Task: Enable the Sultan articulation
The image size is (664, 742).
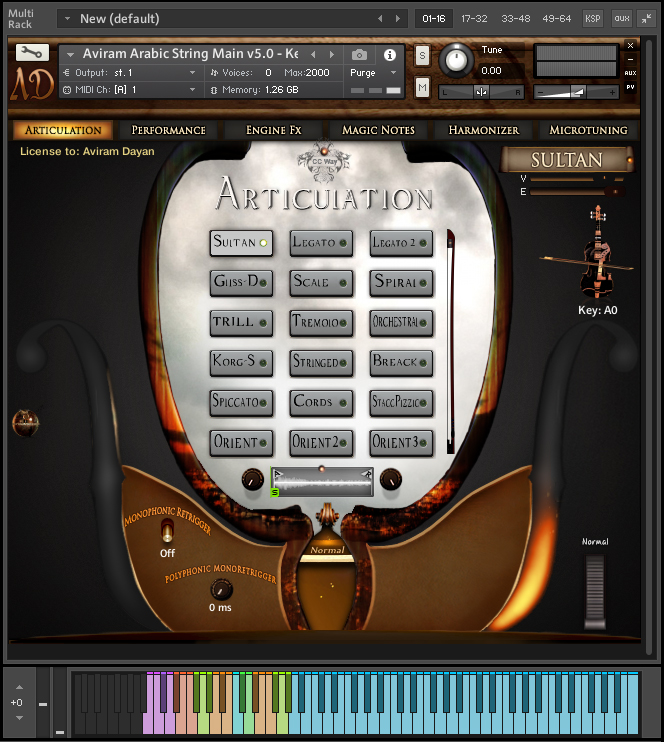Action: (241, 243)
